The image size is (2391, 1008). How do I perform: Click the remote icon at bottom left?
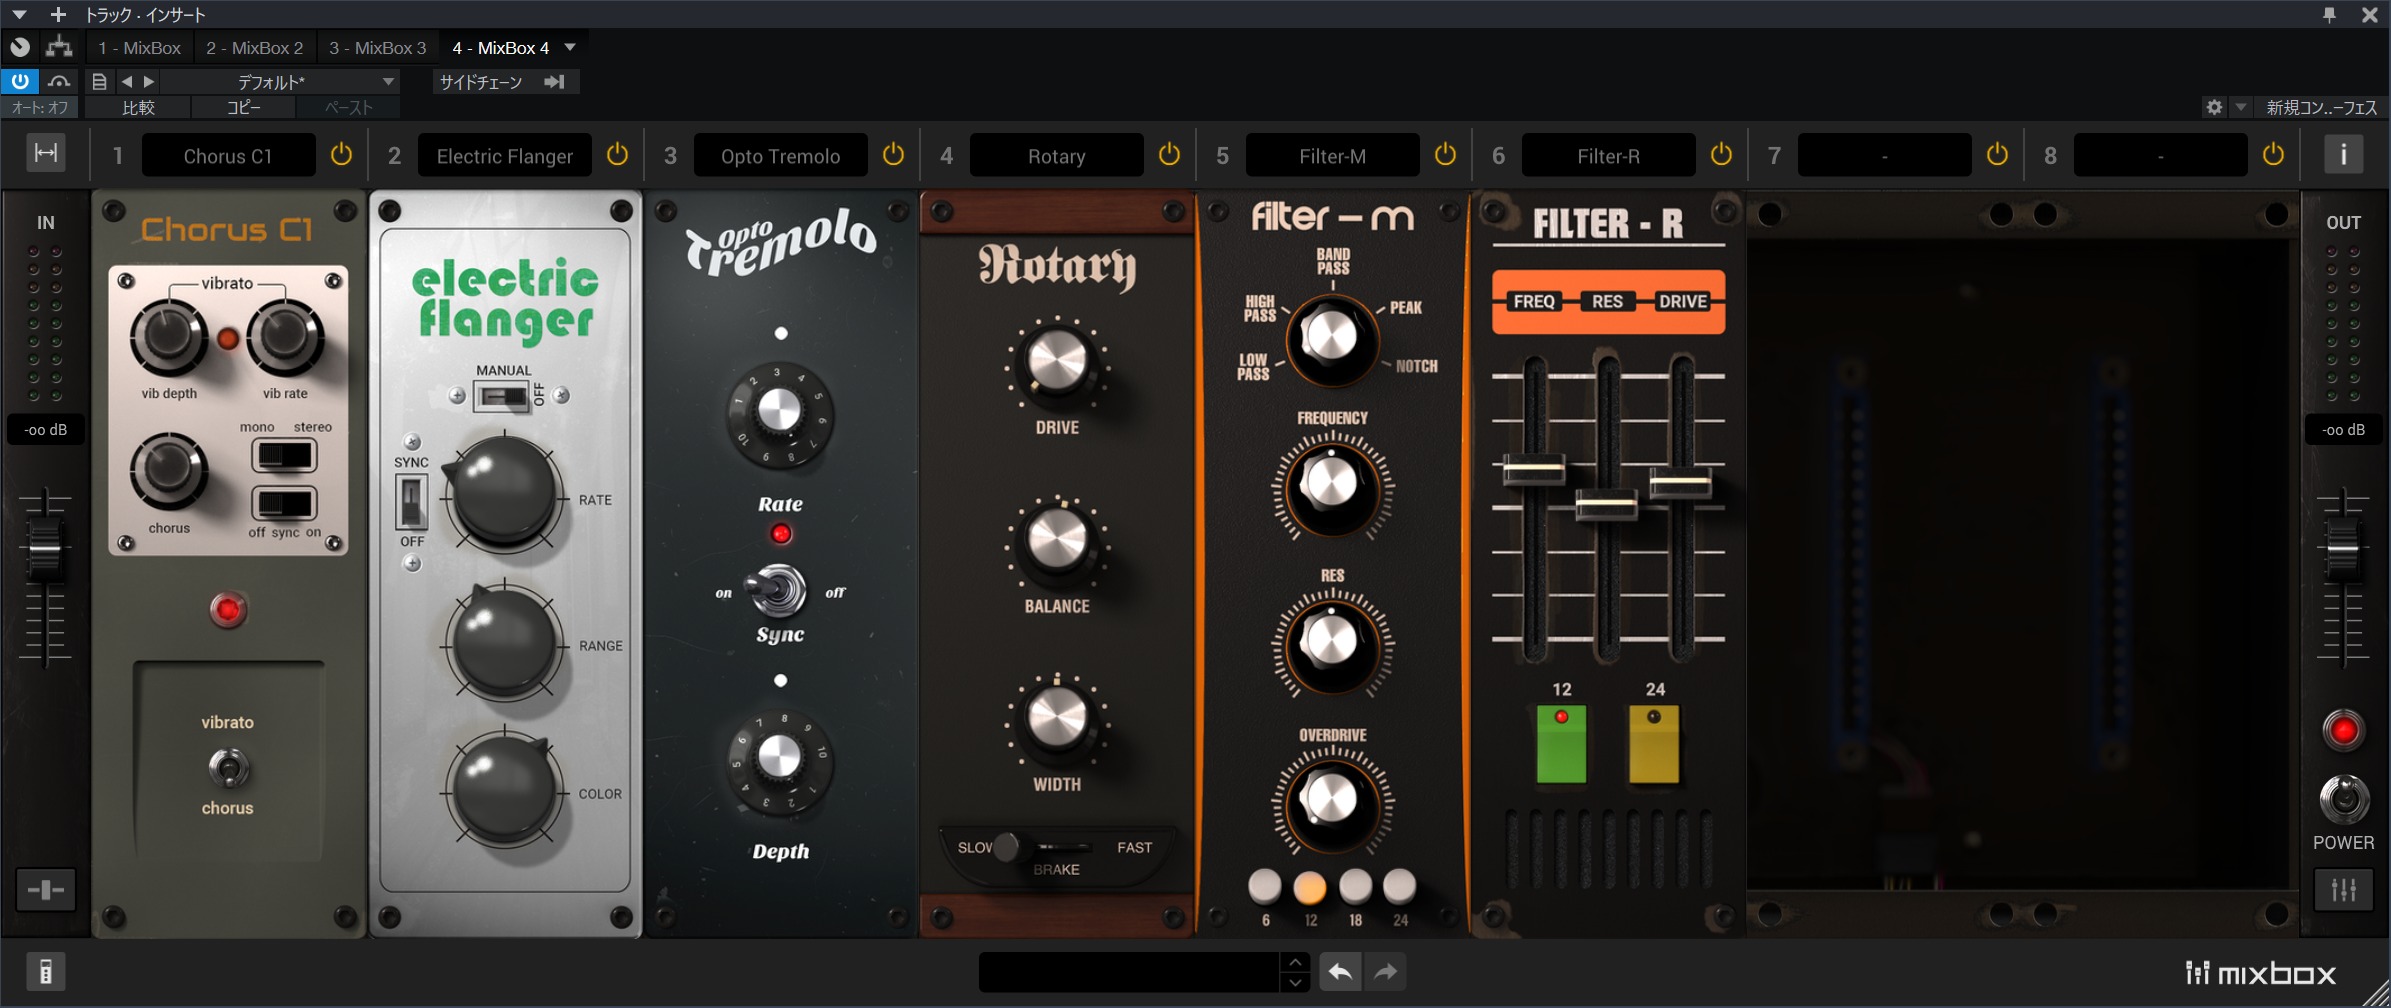(45, 971)
